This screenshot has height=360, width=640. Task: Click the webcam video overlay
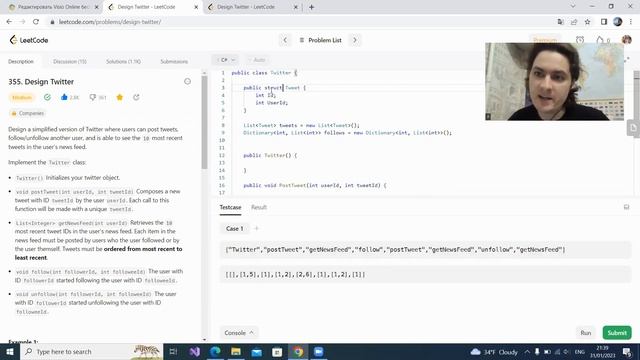tap(554, 81)
